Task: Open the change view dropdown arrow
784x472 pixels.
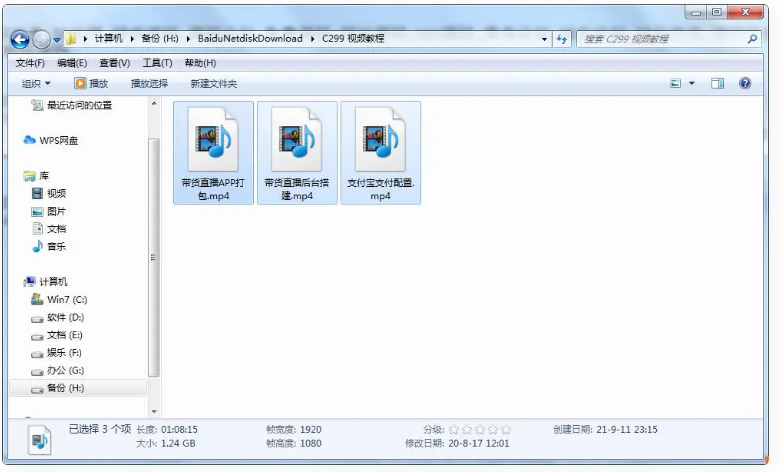Action: click(692, 83)
